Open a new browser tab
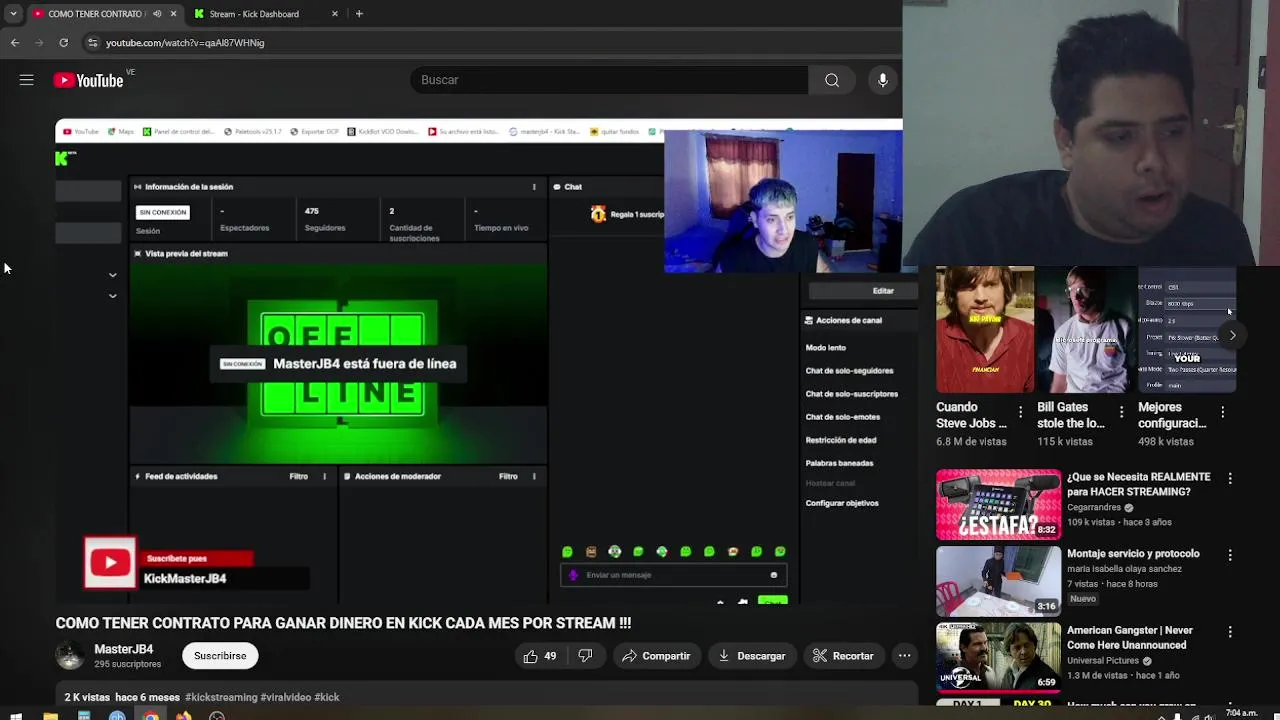This screenshot has height=720, width=1280. tap(359, 14)
